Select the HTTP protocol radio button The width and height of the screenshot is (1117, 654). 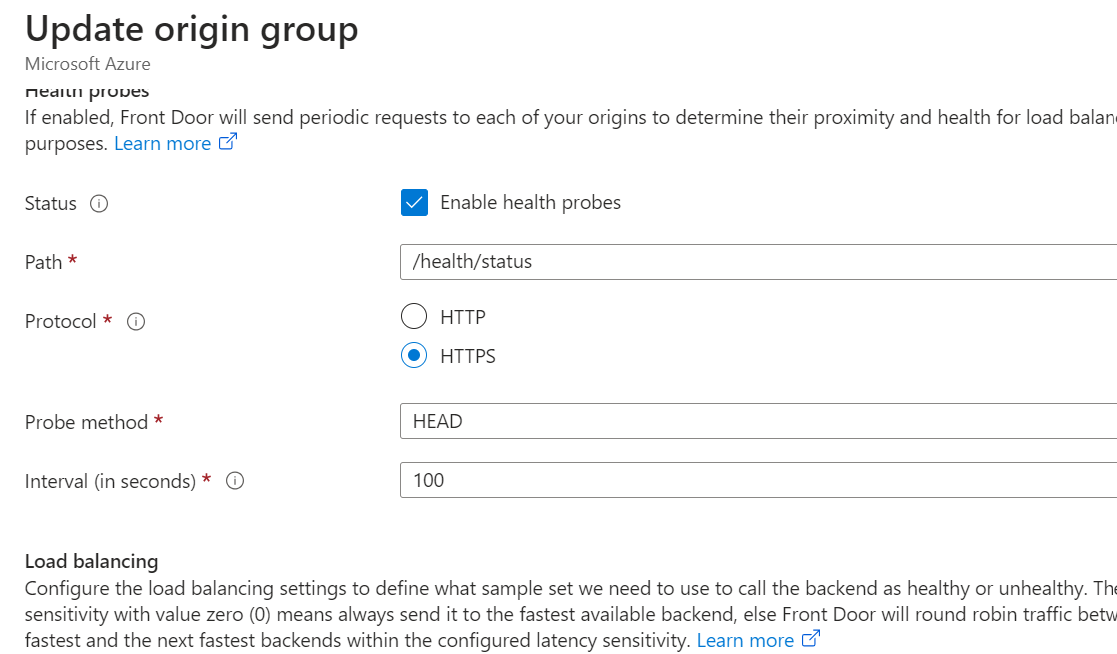[414, 316]
